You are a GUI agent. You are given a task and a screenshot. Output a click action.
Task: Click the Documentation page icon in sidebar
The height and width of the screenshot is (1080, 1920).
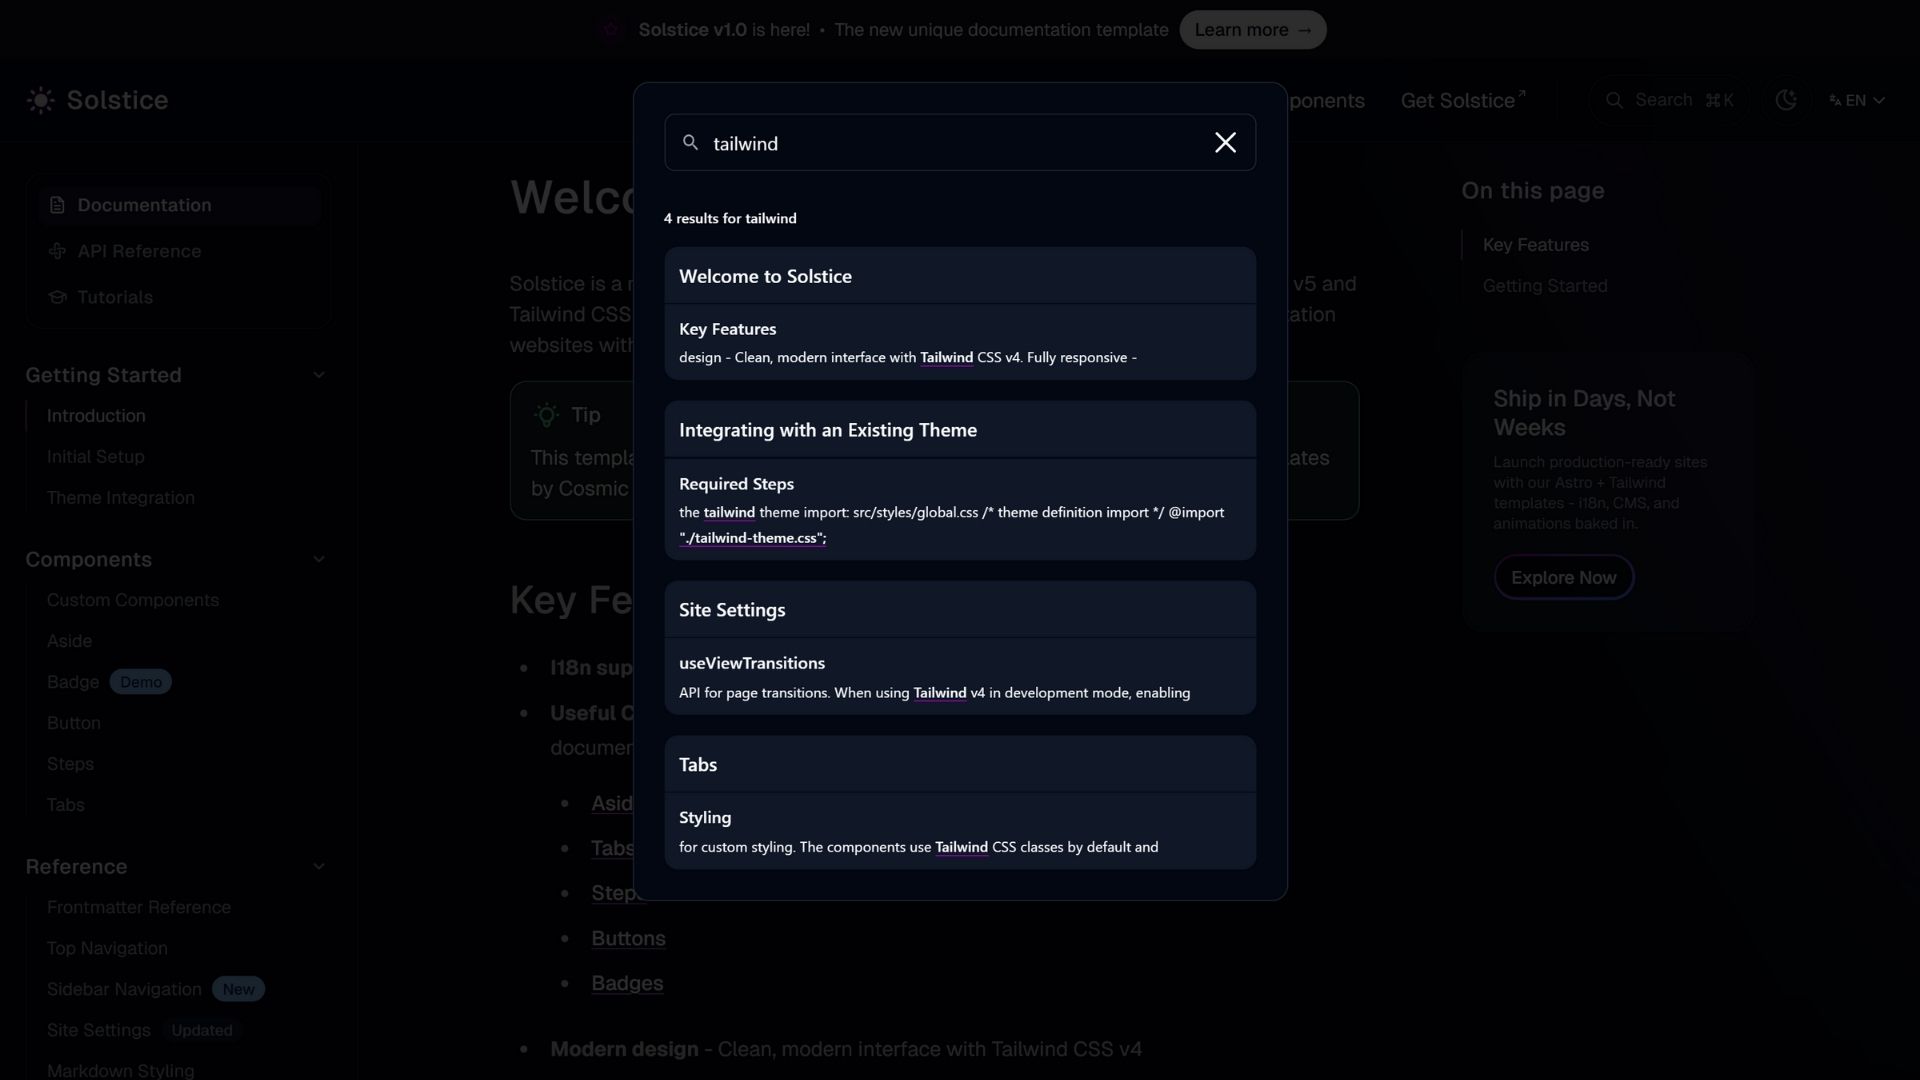pos(57,205)
